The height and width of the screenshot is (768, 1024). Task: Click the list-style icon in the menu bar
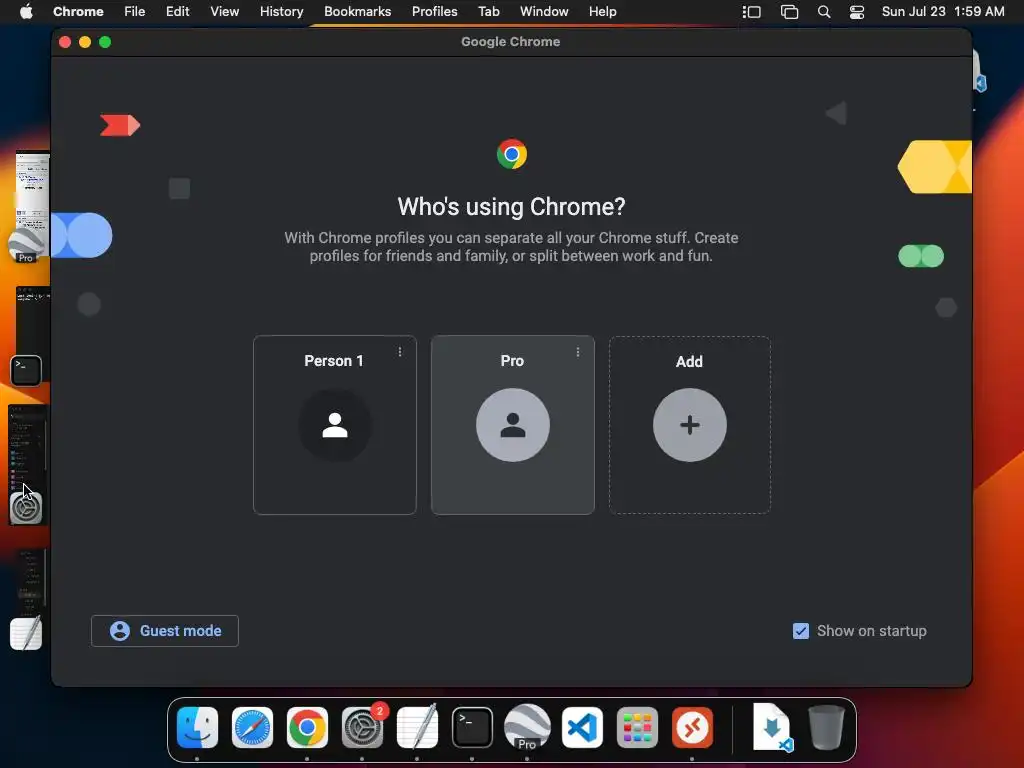[752, 12]
